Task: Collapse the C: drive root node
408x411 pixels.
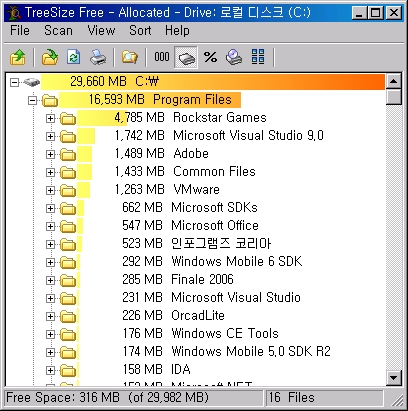Action: click(14, 82)
